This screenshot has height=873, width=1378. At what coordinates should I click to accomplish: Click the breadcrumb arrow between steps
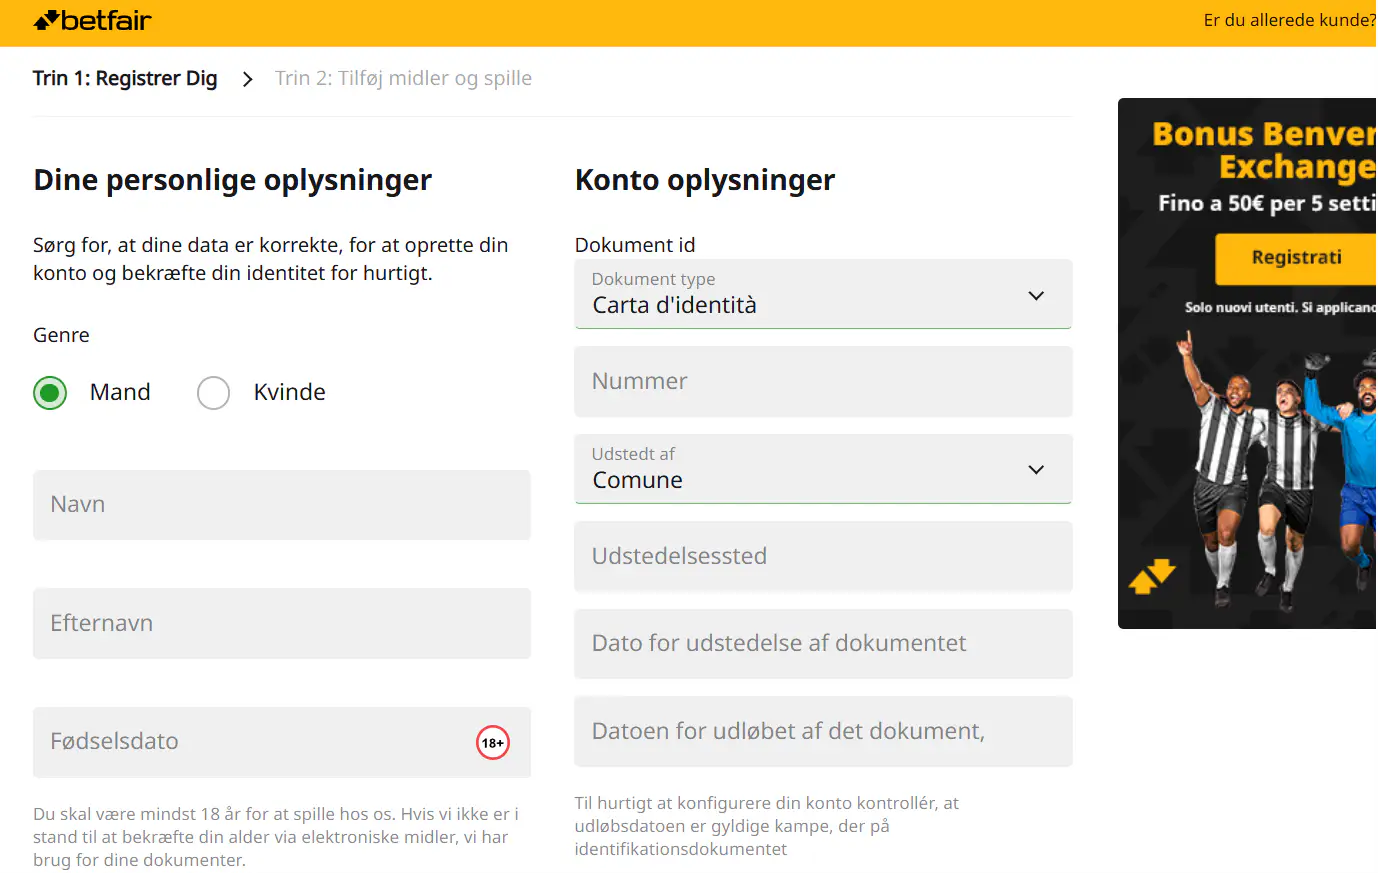point(247,79)
